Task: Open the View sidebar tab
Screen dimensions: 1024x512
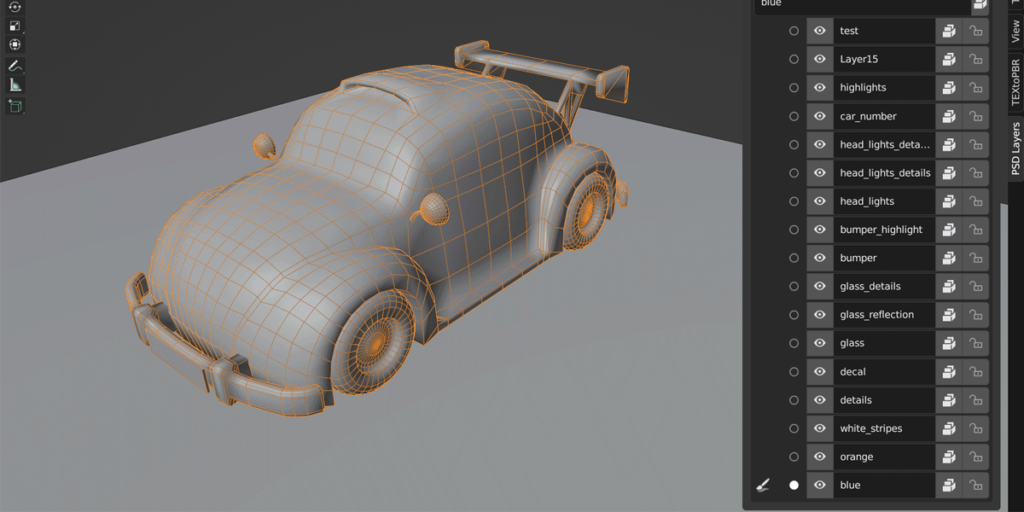Action: (1016, 31)
